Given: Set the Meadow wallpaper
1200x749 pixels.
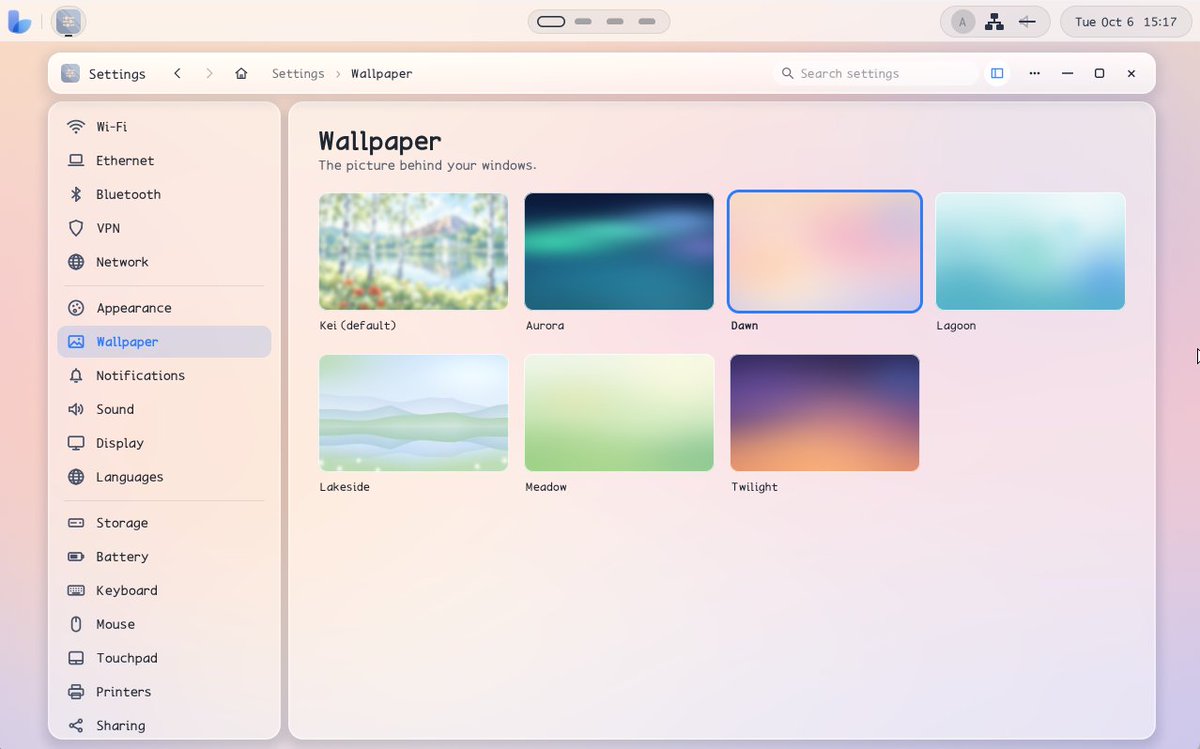Looking at the screenshot, I should [x=619, y=413].
